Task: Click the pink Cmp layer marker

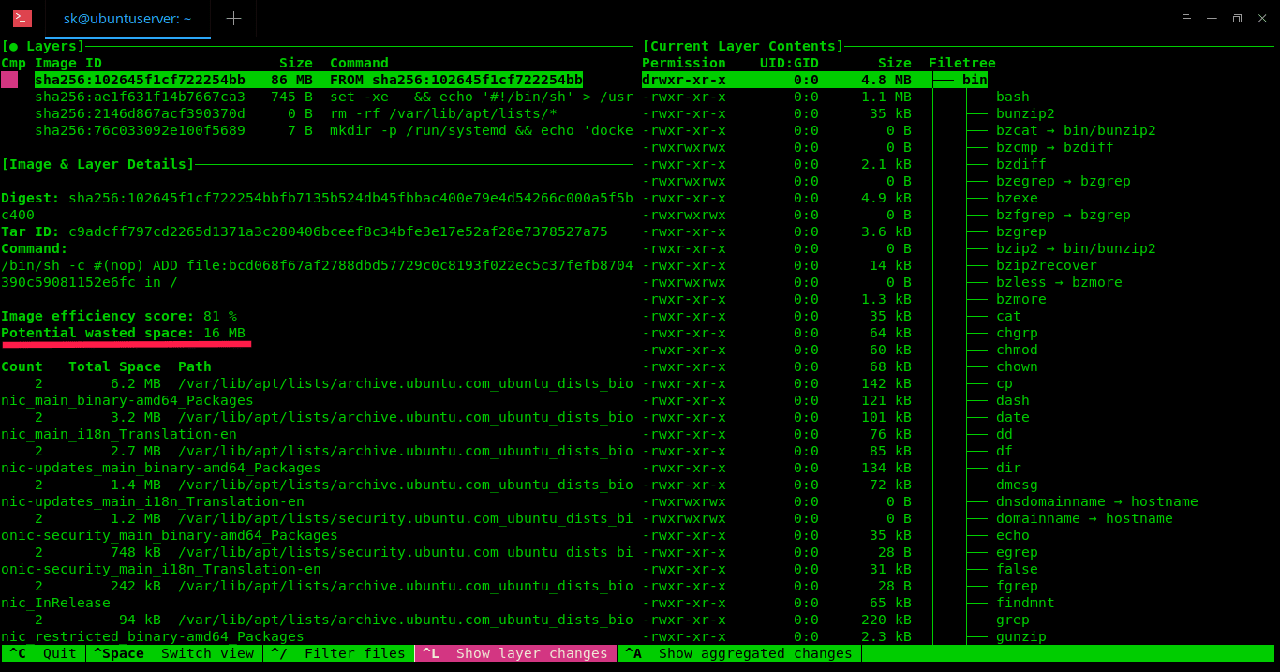Action: [9, 80]
